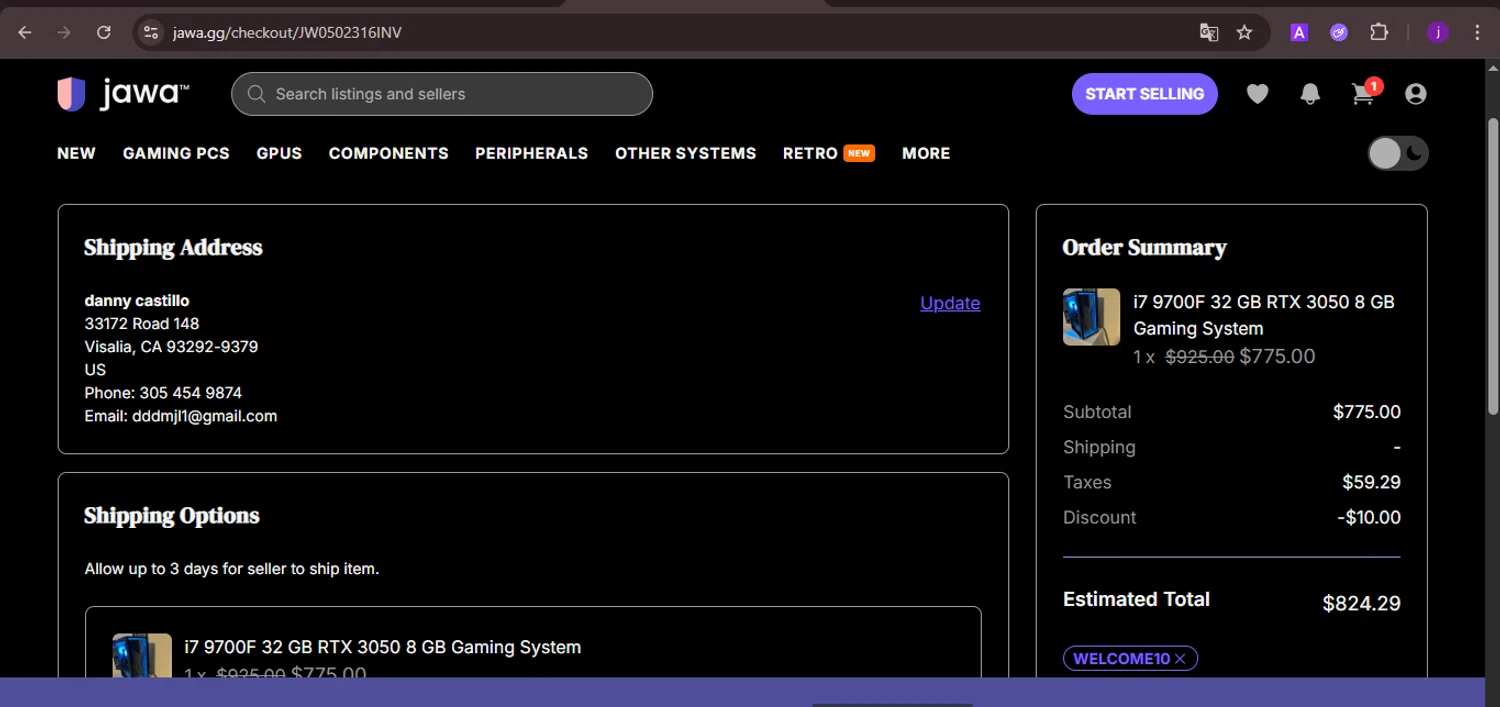Open the COMPONENTS category

pyautogui.click(x=388, y=153)
